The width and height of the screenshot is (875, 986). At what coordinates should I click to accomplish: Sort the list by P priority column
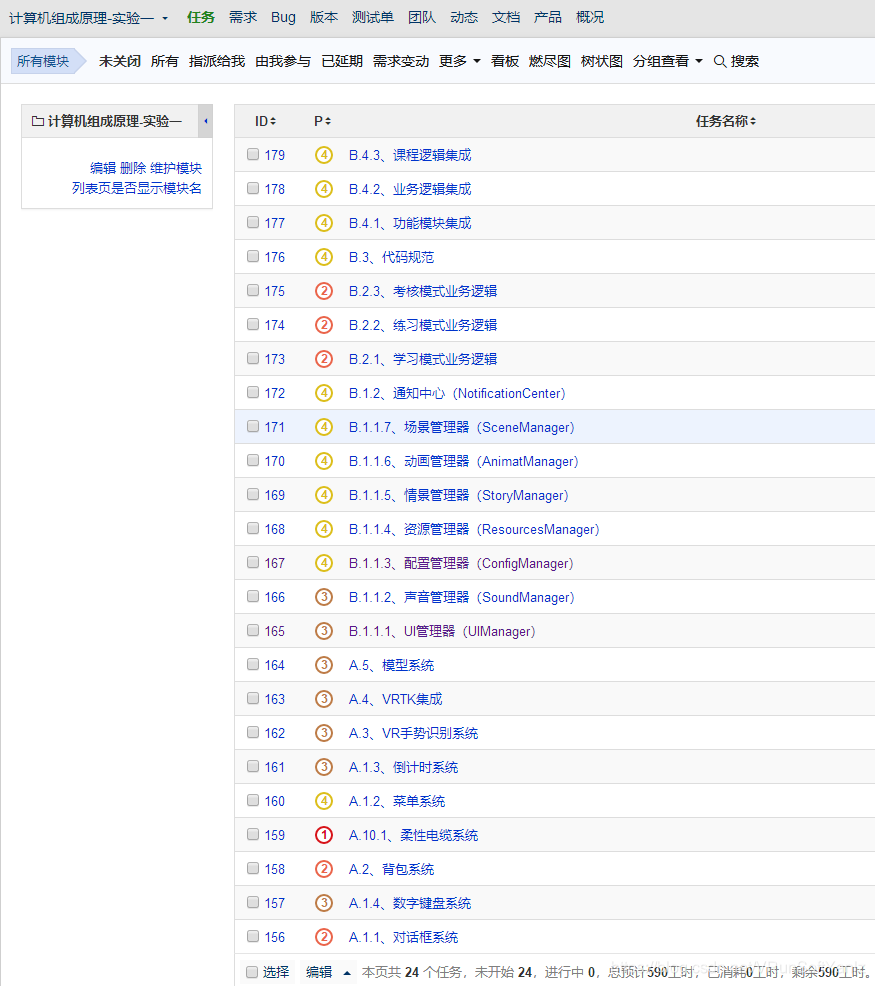[x=322, y=121]
